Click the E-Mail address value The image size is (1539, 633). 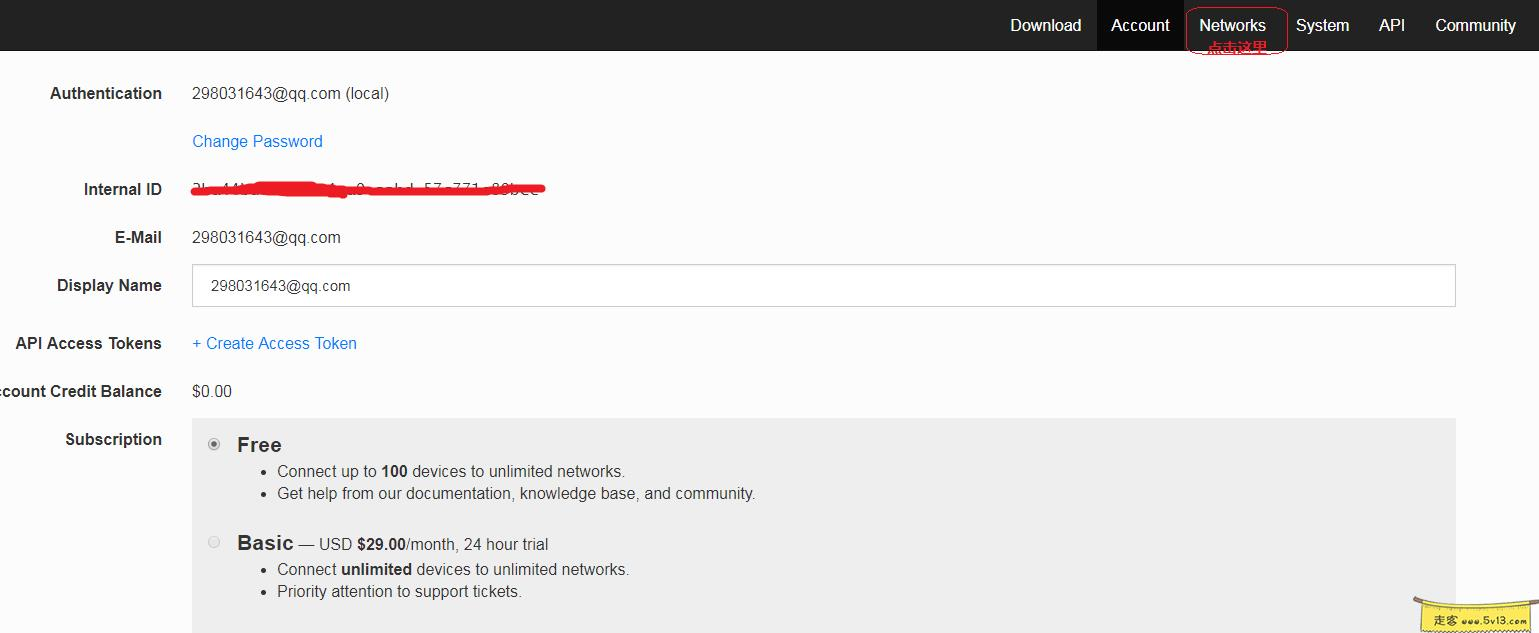pos(266,237)
